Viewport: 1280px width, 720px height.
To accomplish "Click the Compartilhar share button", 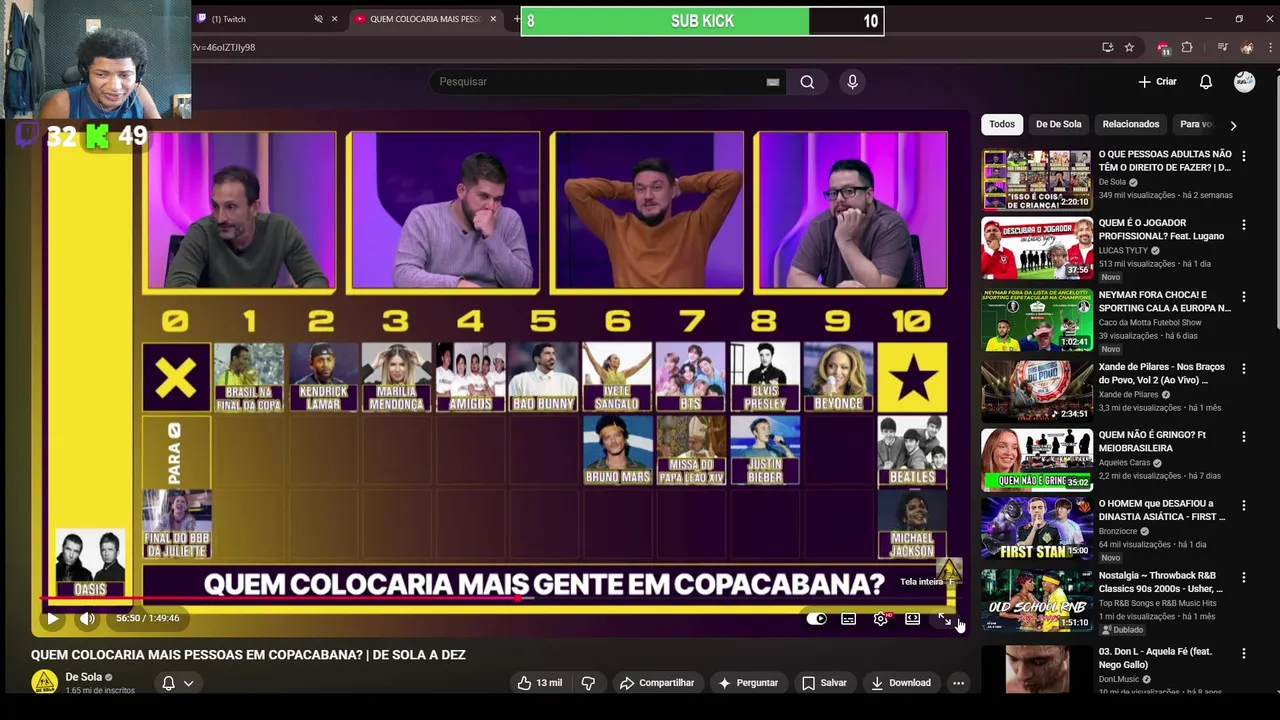I will 656,683.
